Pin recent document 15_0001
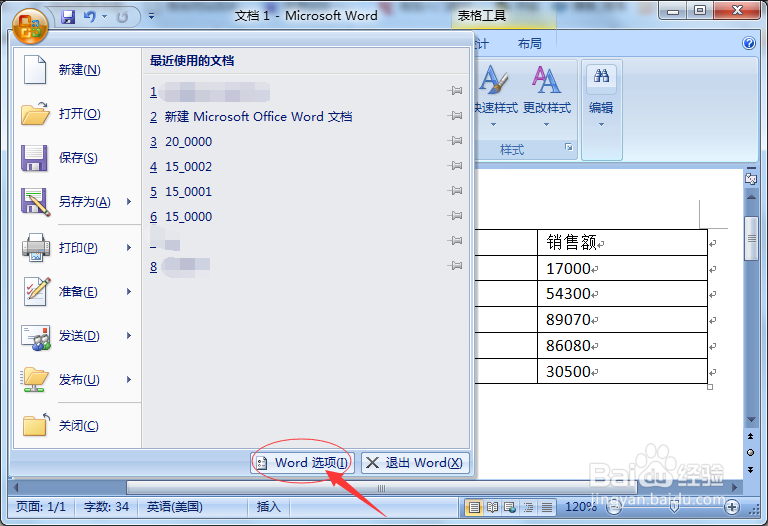The width and height of the screenshot is (768, 526). point(455,191)
